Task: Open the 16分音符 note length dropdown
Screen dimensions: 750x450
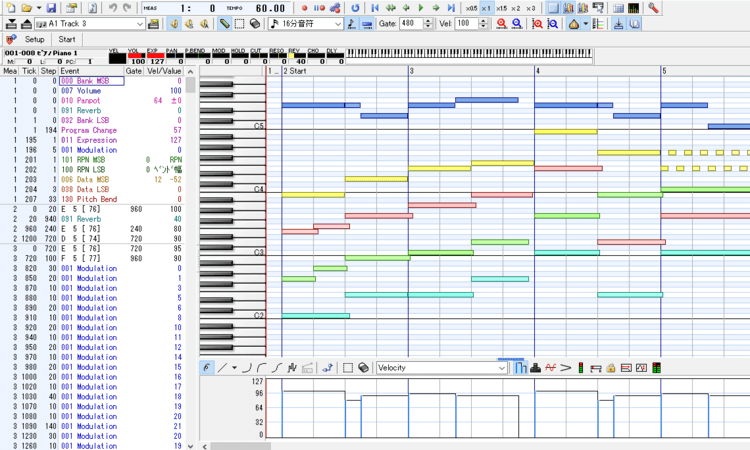Action: pyautogui.click(x=338, y=23)
